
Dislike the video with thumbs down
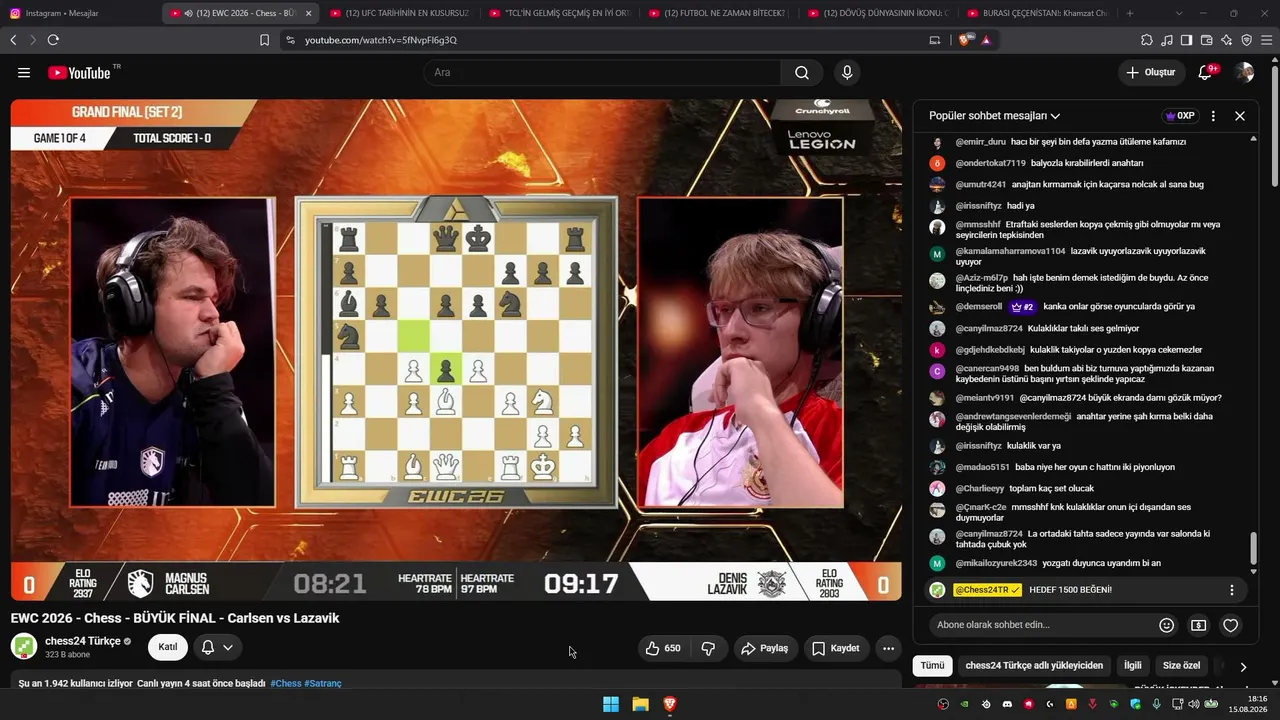point(708,648)
